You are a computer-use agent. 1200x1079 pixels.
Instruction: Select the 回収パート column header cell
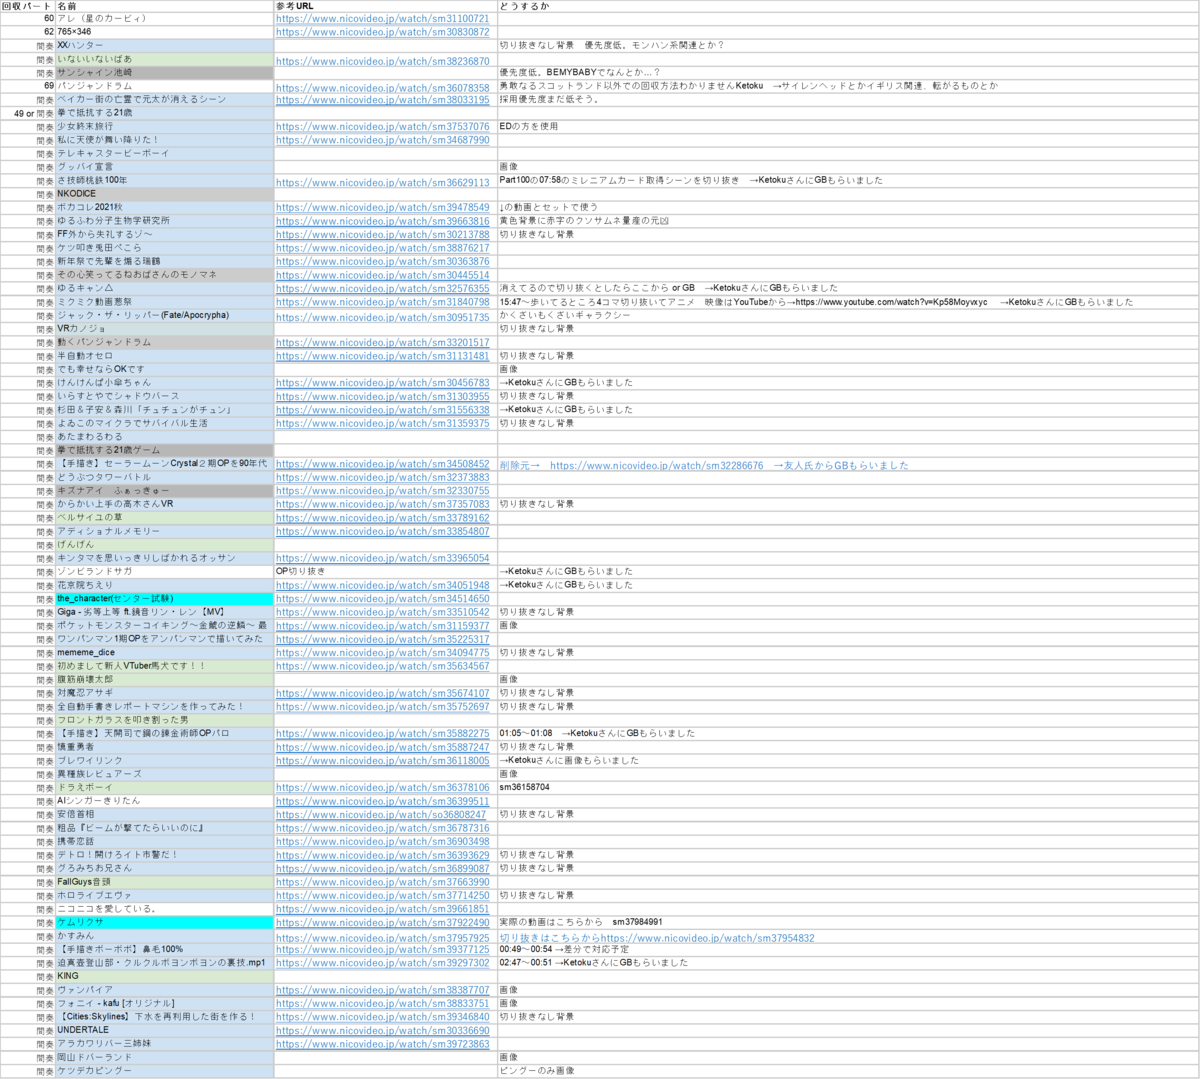click(27, 6)
